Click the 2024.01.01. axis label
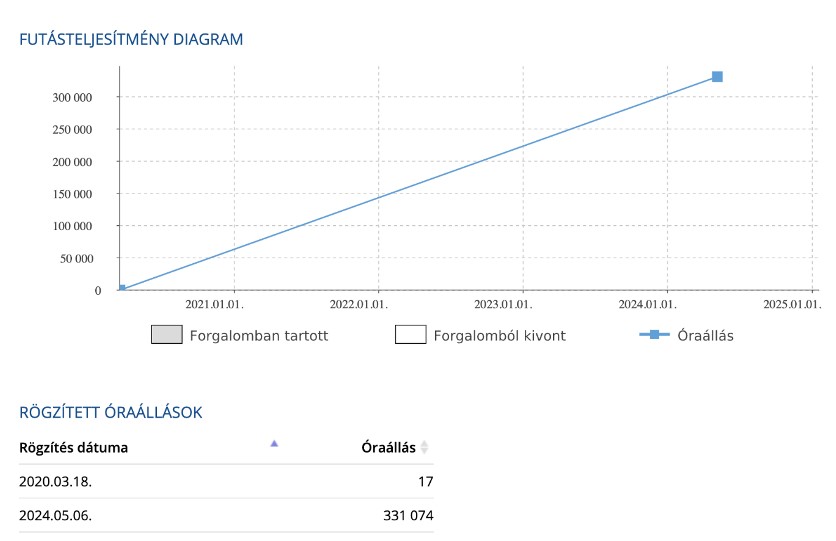Viewport: 836px width, 541px height. pyautogui.click(x=647, y=304)
